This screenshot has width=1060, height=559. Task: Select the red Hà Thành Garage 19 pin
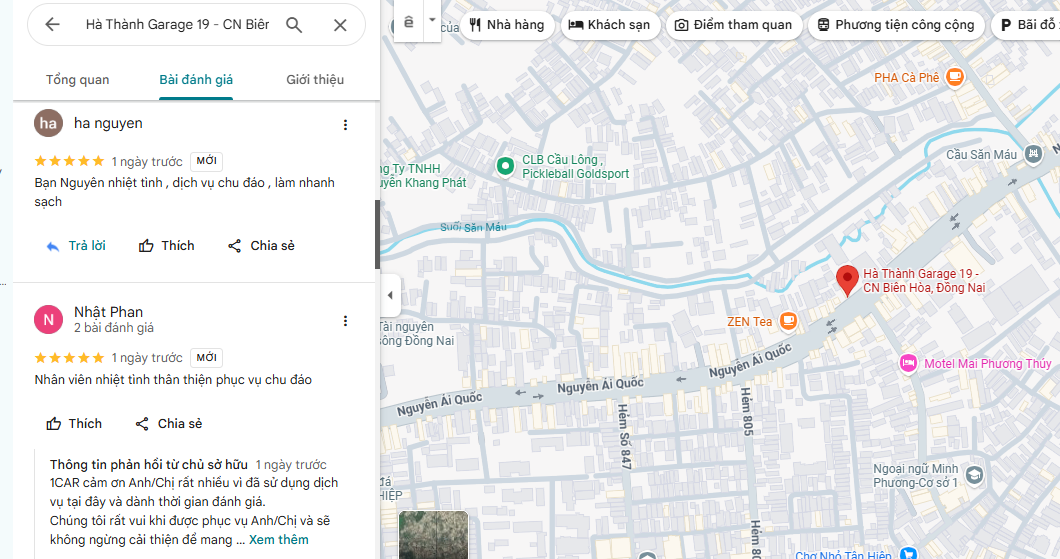(847, 281)
